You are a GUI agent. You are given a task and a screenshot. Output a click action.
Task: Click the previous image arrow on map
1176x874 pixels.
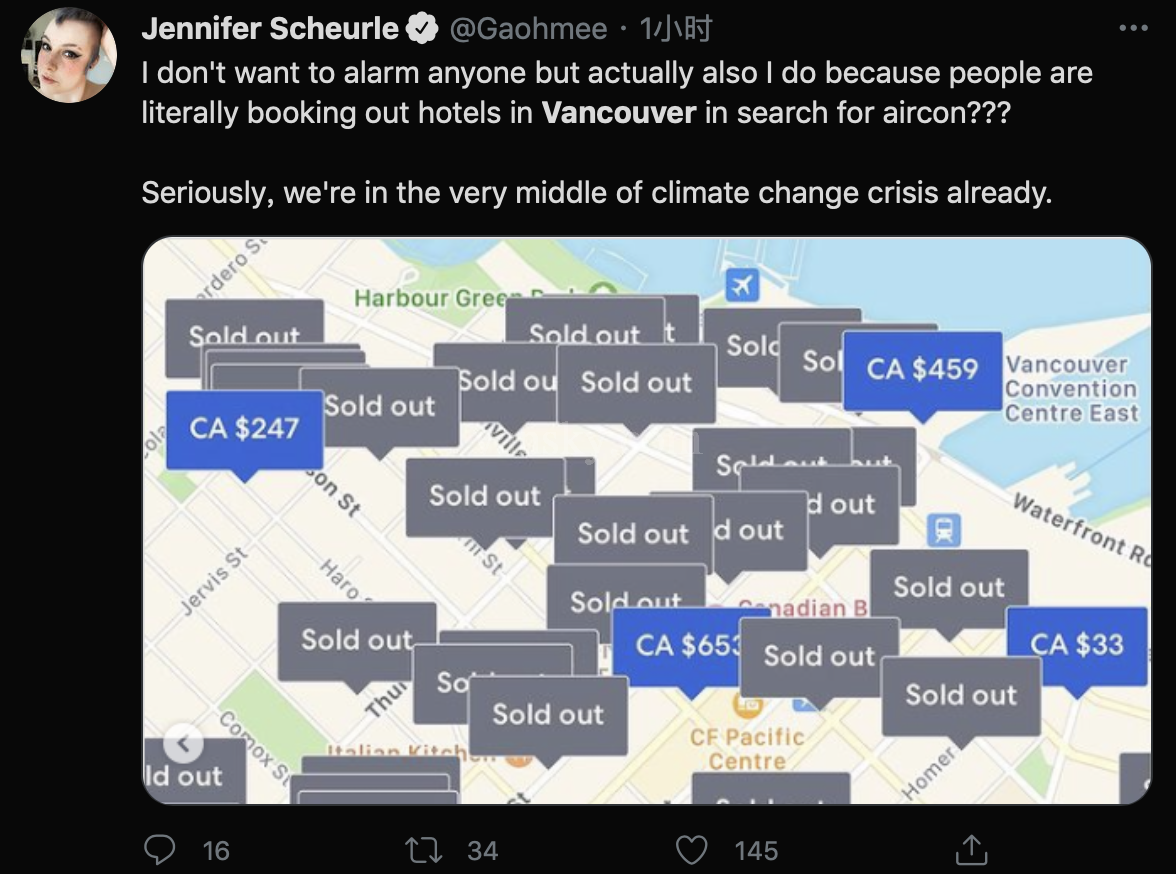tap(183, 743)
